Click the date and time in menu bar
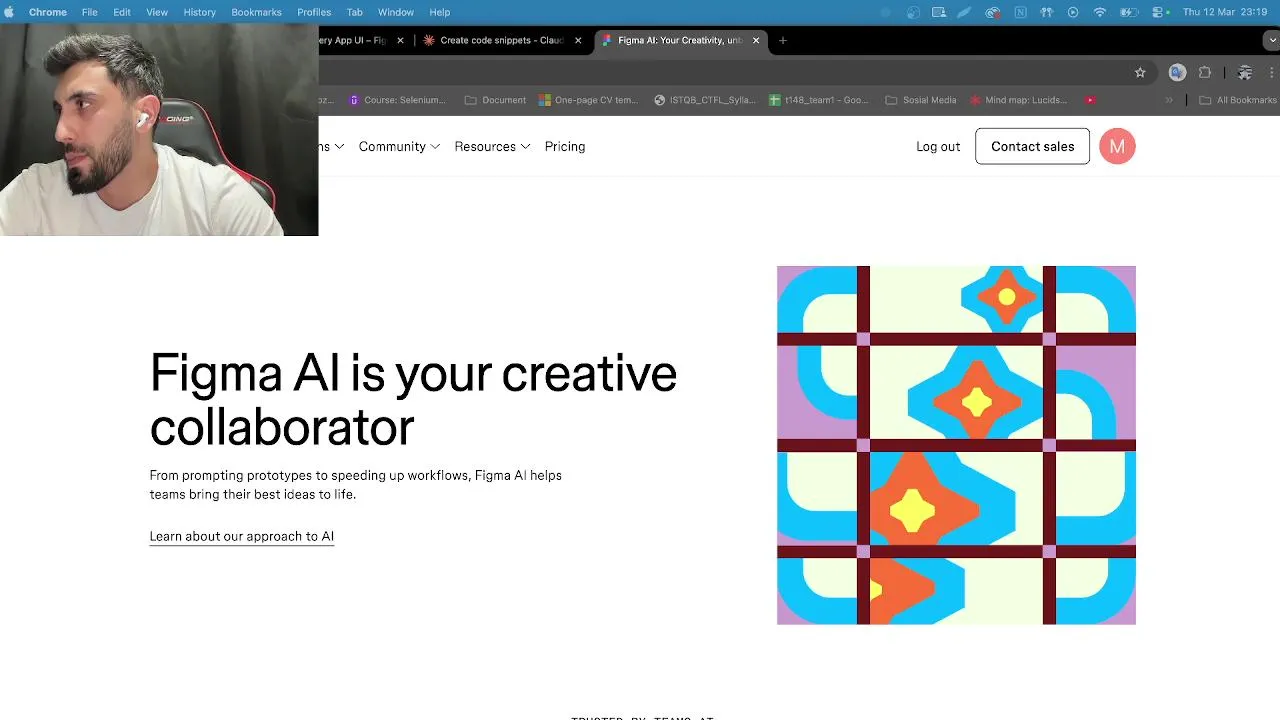 coord(1225,12)
